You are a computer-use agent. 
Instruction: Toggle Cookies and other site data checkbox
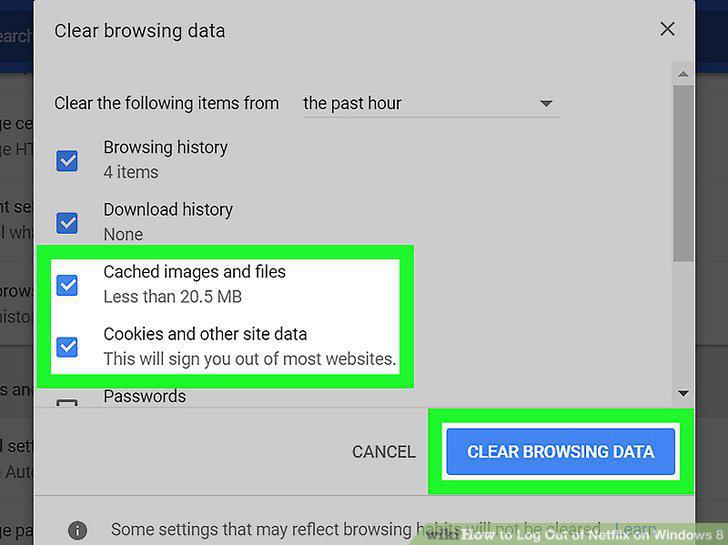pyautogui.click(x=67, y=347)
